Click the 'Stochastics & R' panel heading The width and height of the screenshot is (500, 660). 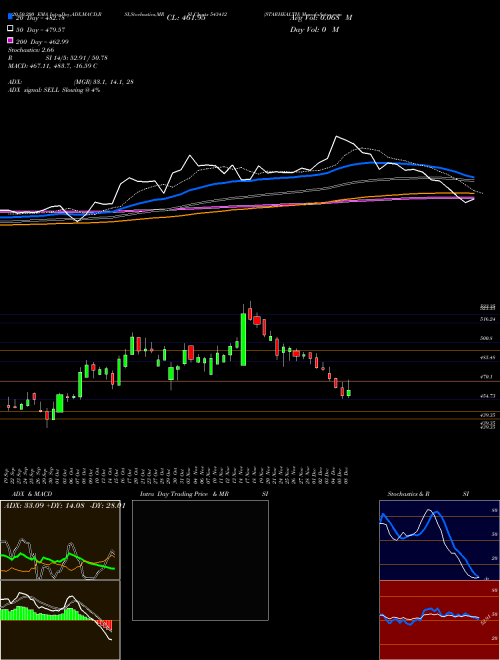[409, 494]
